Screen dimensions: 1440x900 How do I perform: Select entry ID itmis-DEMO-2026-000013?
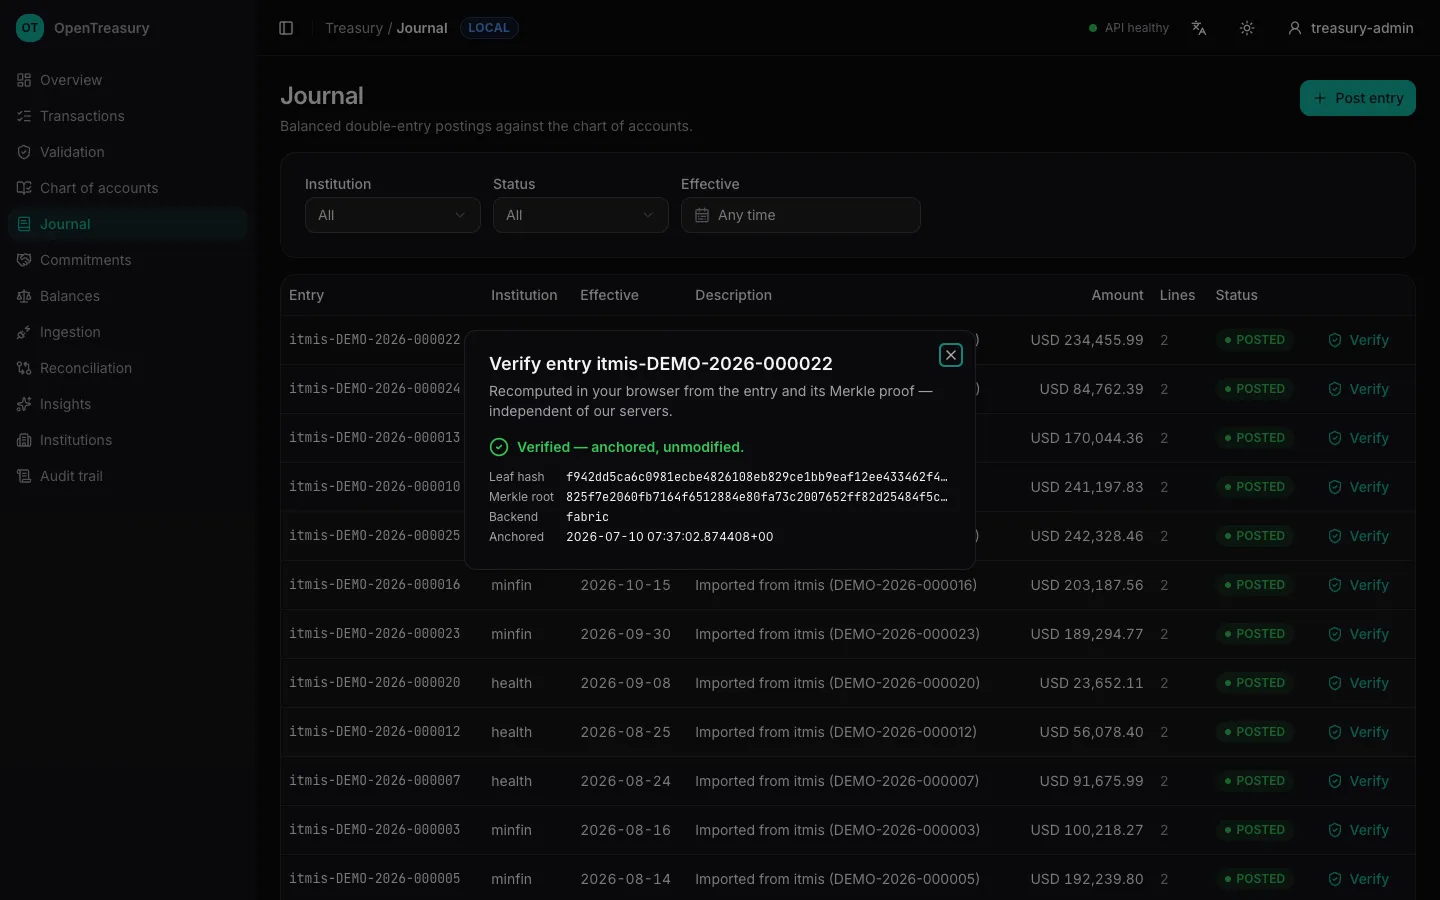click(x=375, y=438)
